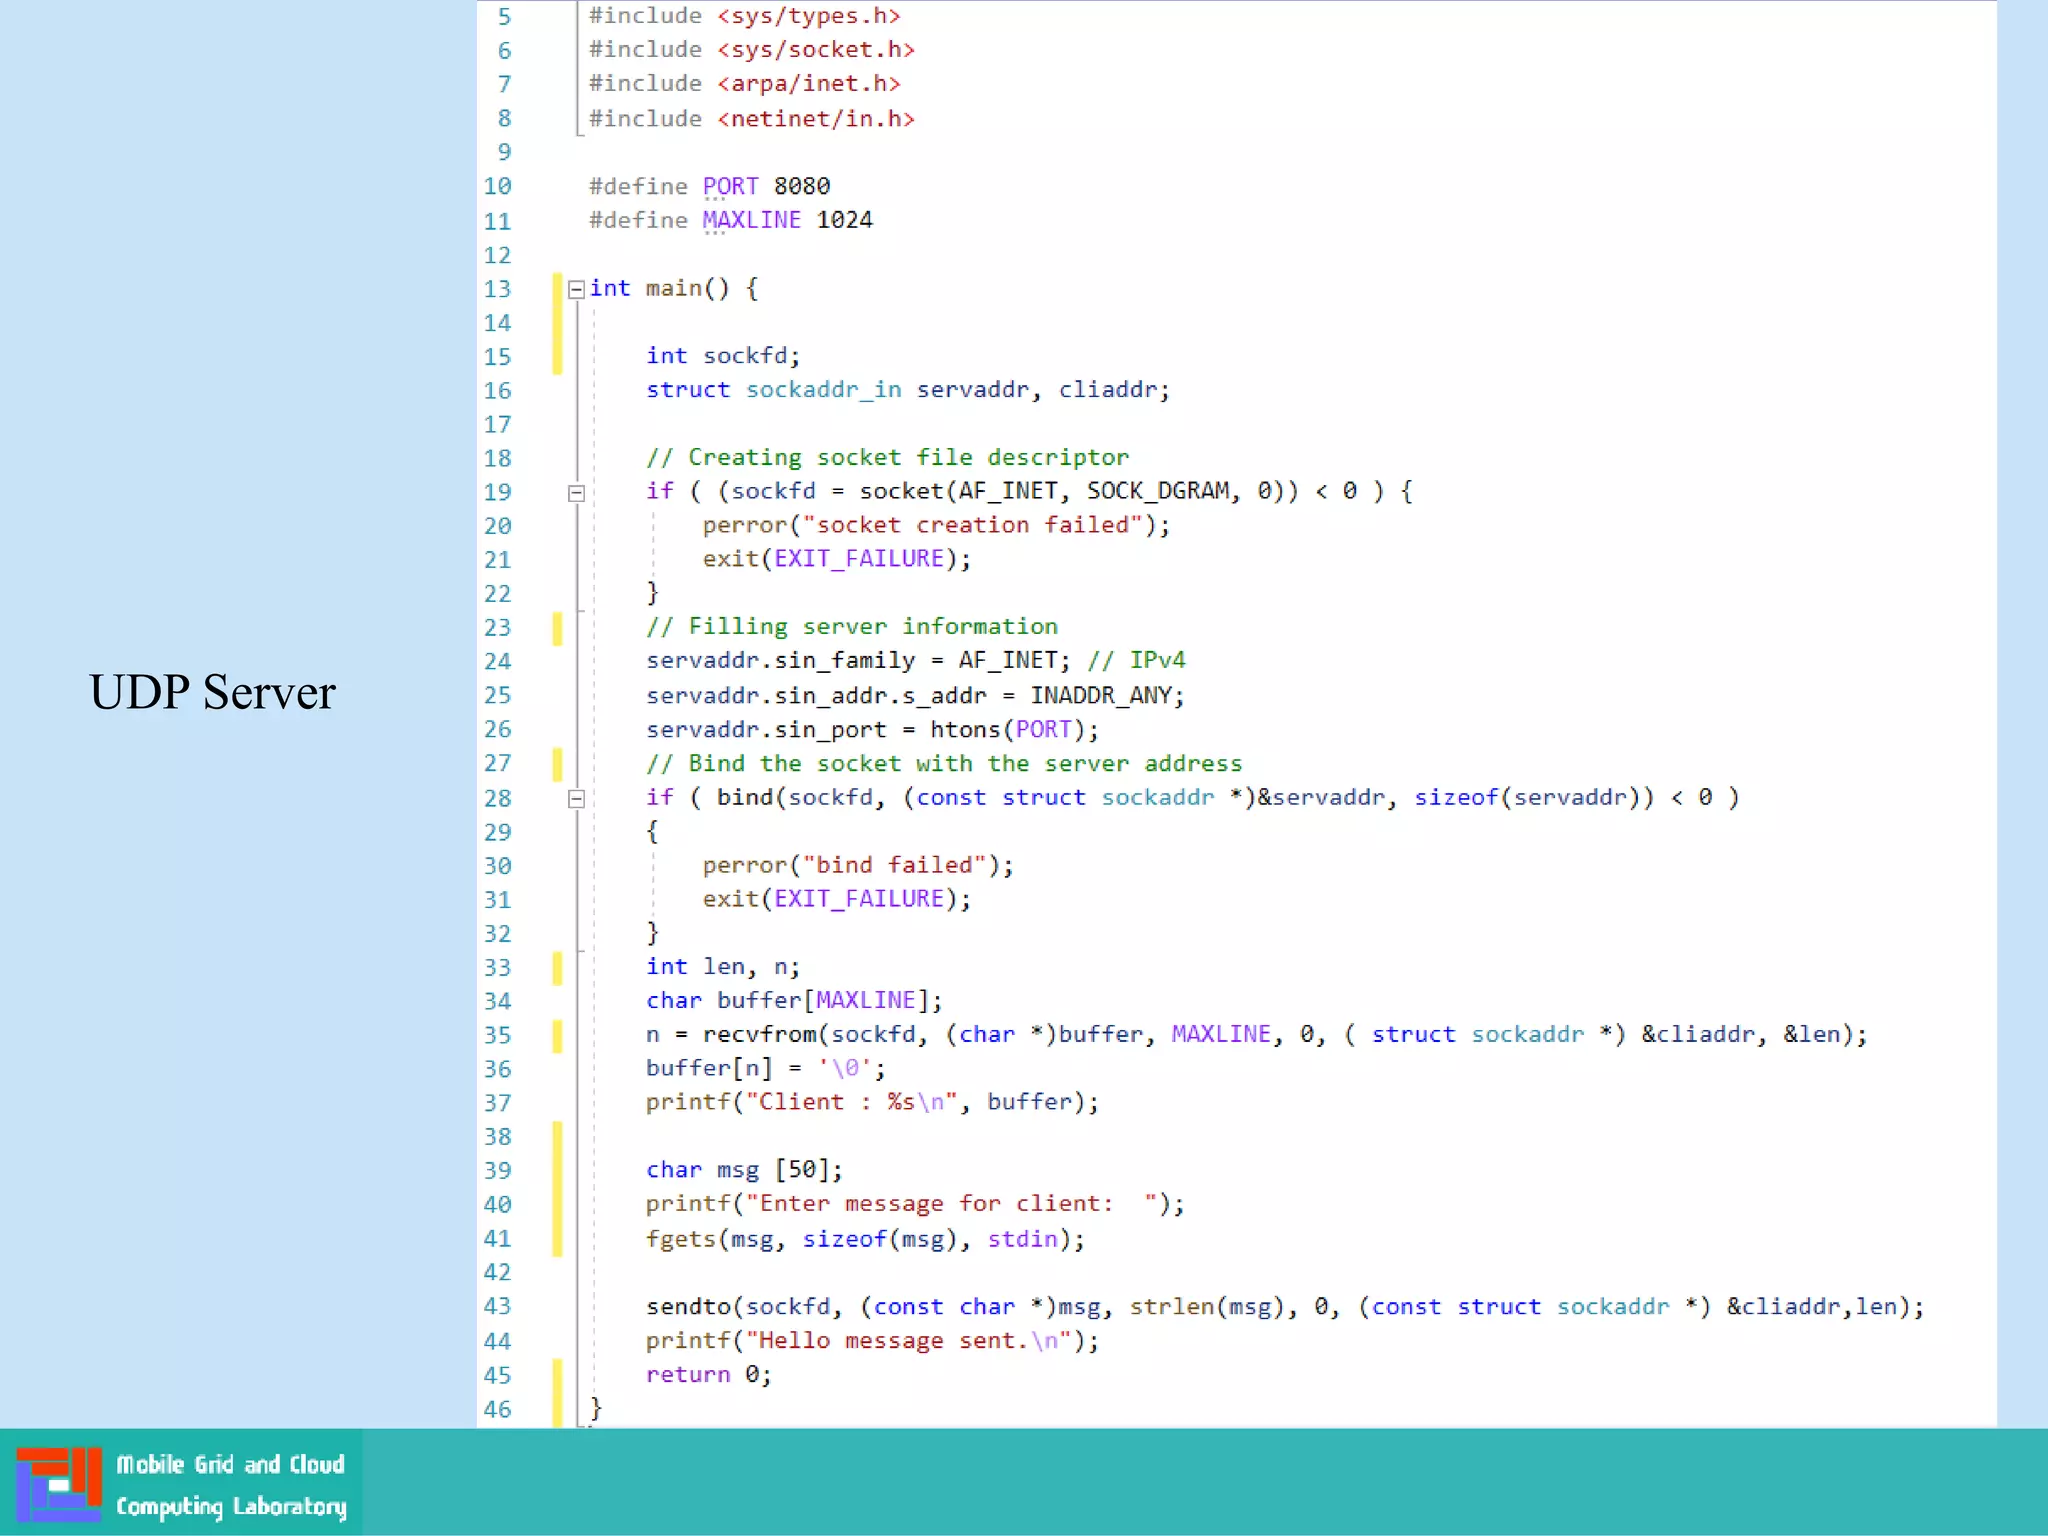This screenshot has width=2048, height=1536.
Task: Click the '#define PORT 8080' line
Action: click(x=709, y=187)
